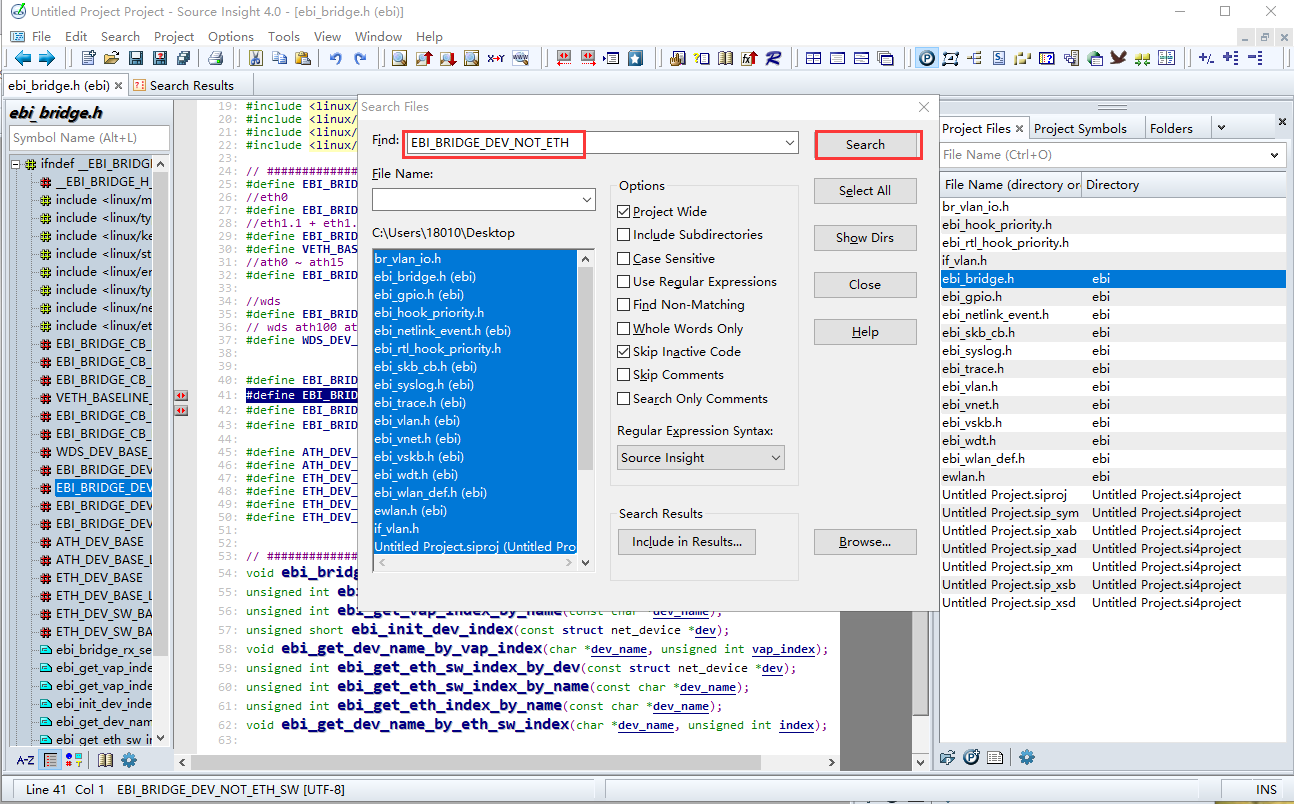This screenshot has width=1294, height=804.
Task: Click the Symbol Info book icon
Action: pyautogui.click(x=725, y=58)
